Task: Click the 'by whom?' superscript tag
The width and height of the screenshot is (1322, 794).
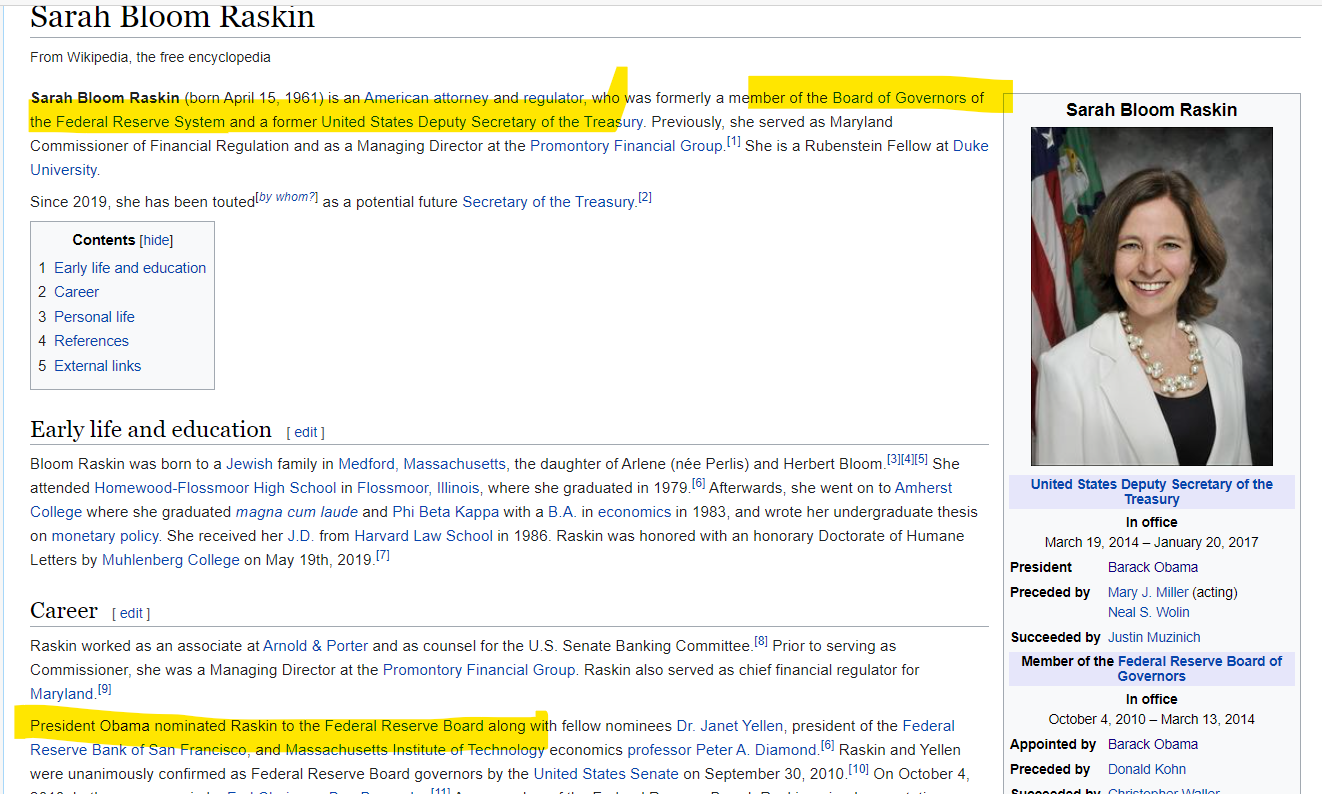Action: pos(286,197)
